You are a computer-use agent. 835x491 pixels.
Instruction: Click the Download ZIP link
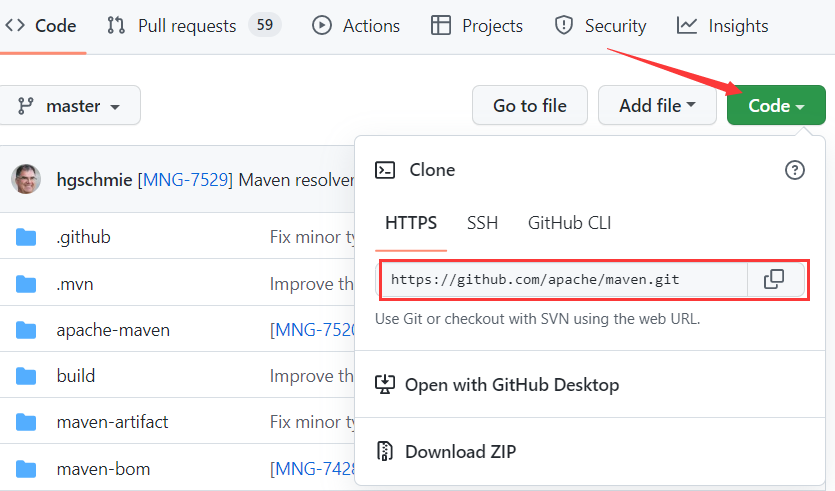pos(460,451)
